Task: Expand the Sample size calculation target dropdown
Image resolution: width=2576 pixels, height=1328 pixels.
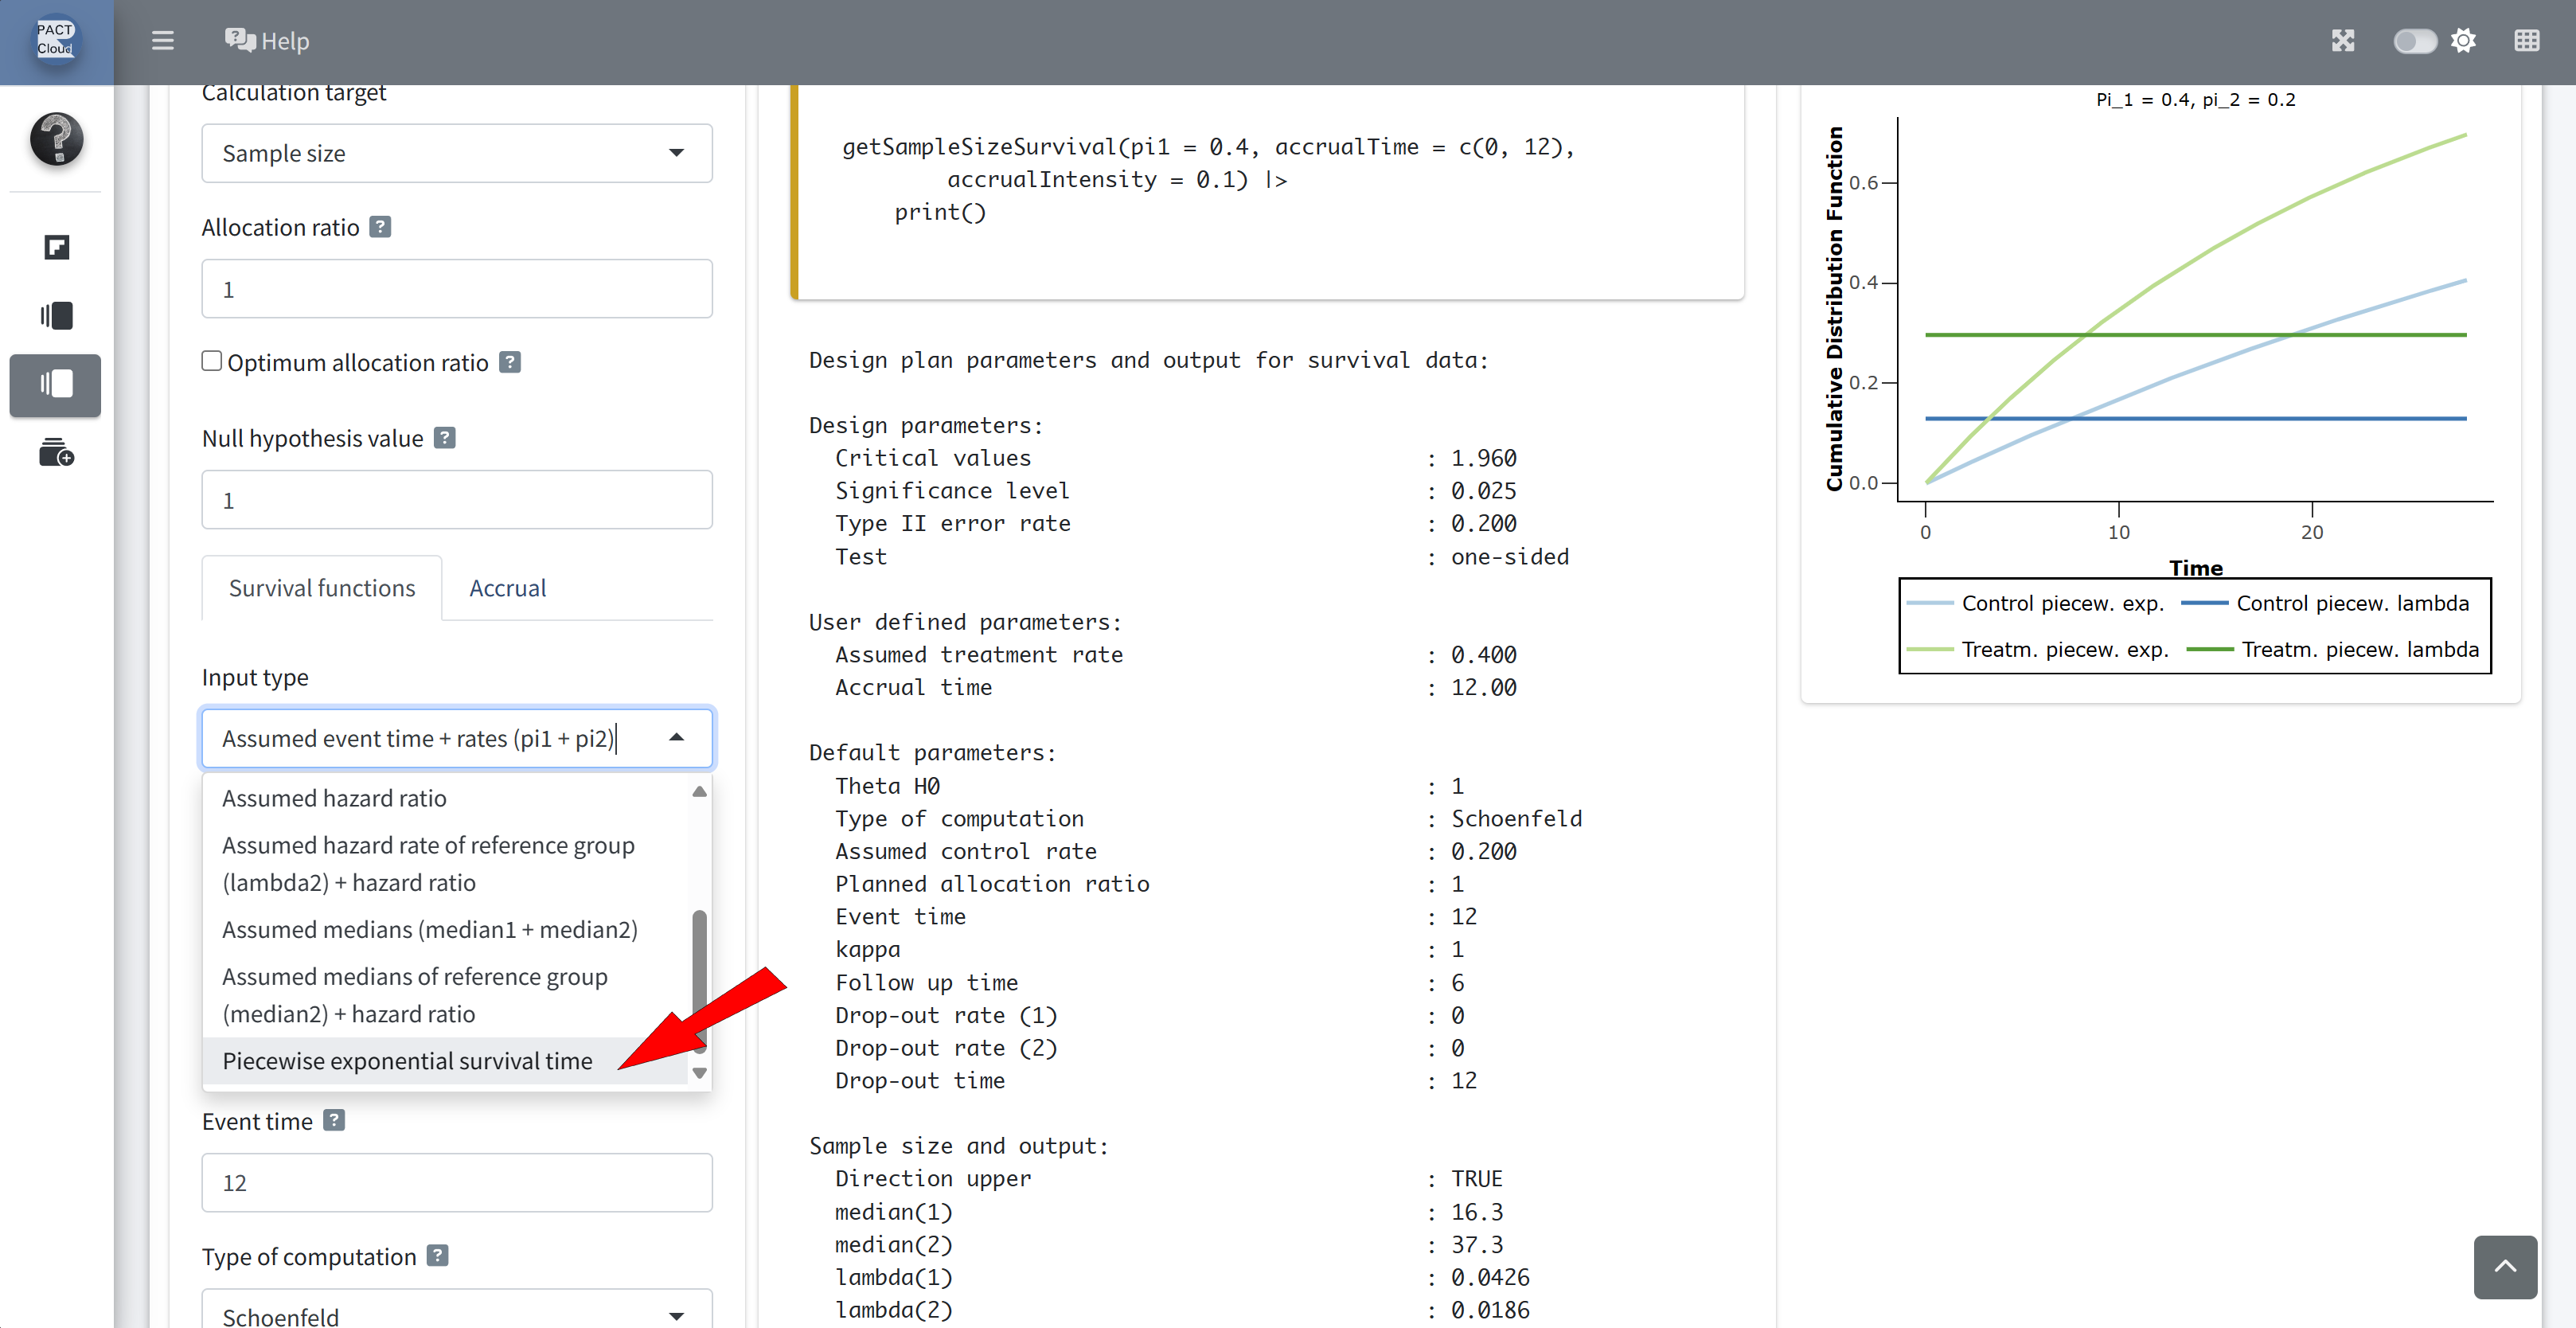Action: pos(456,153)
